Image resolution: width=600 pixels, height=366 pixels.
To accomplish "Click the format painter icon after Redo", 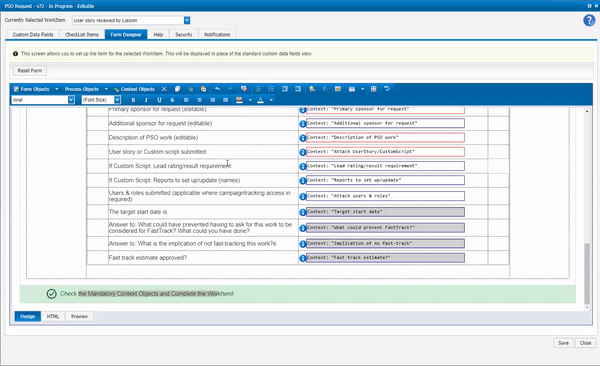I will pos(244,89).
